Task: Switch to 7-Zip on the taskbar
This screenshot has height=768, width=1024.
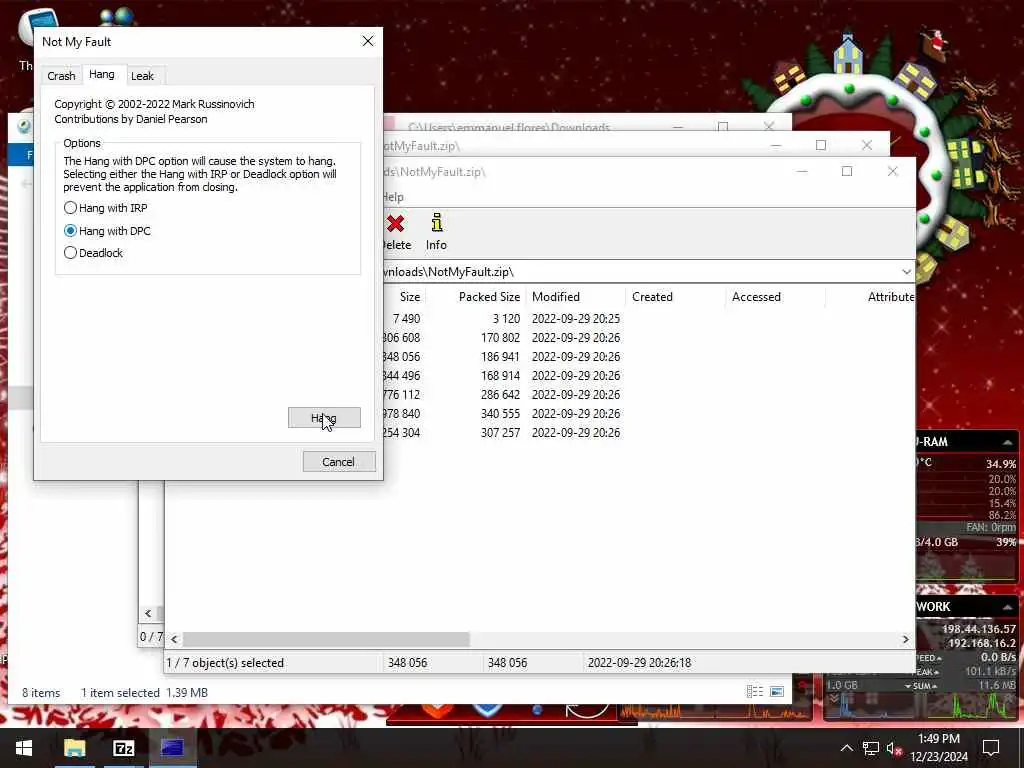Action: (x=123, y=748)
